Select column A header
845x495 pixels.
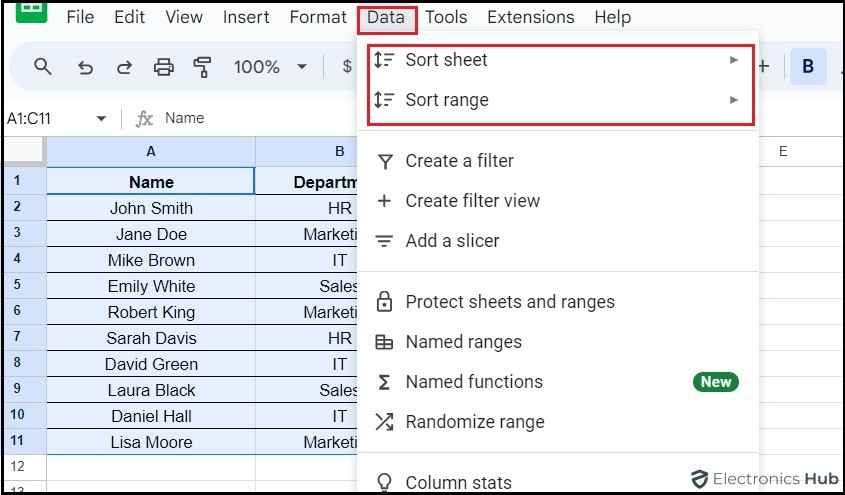151,152
